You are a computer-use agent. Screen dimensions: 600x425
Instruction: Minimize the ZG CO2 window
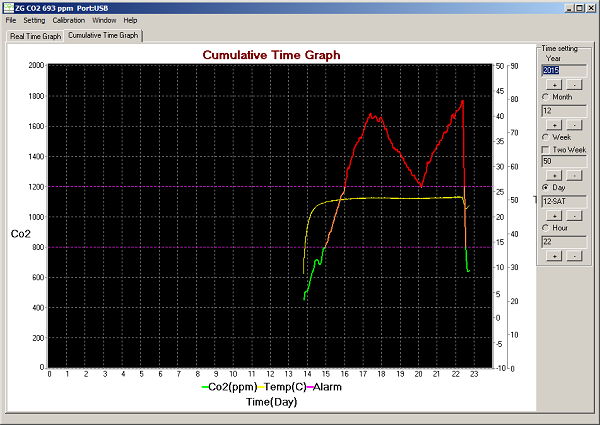point(569,8)
